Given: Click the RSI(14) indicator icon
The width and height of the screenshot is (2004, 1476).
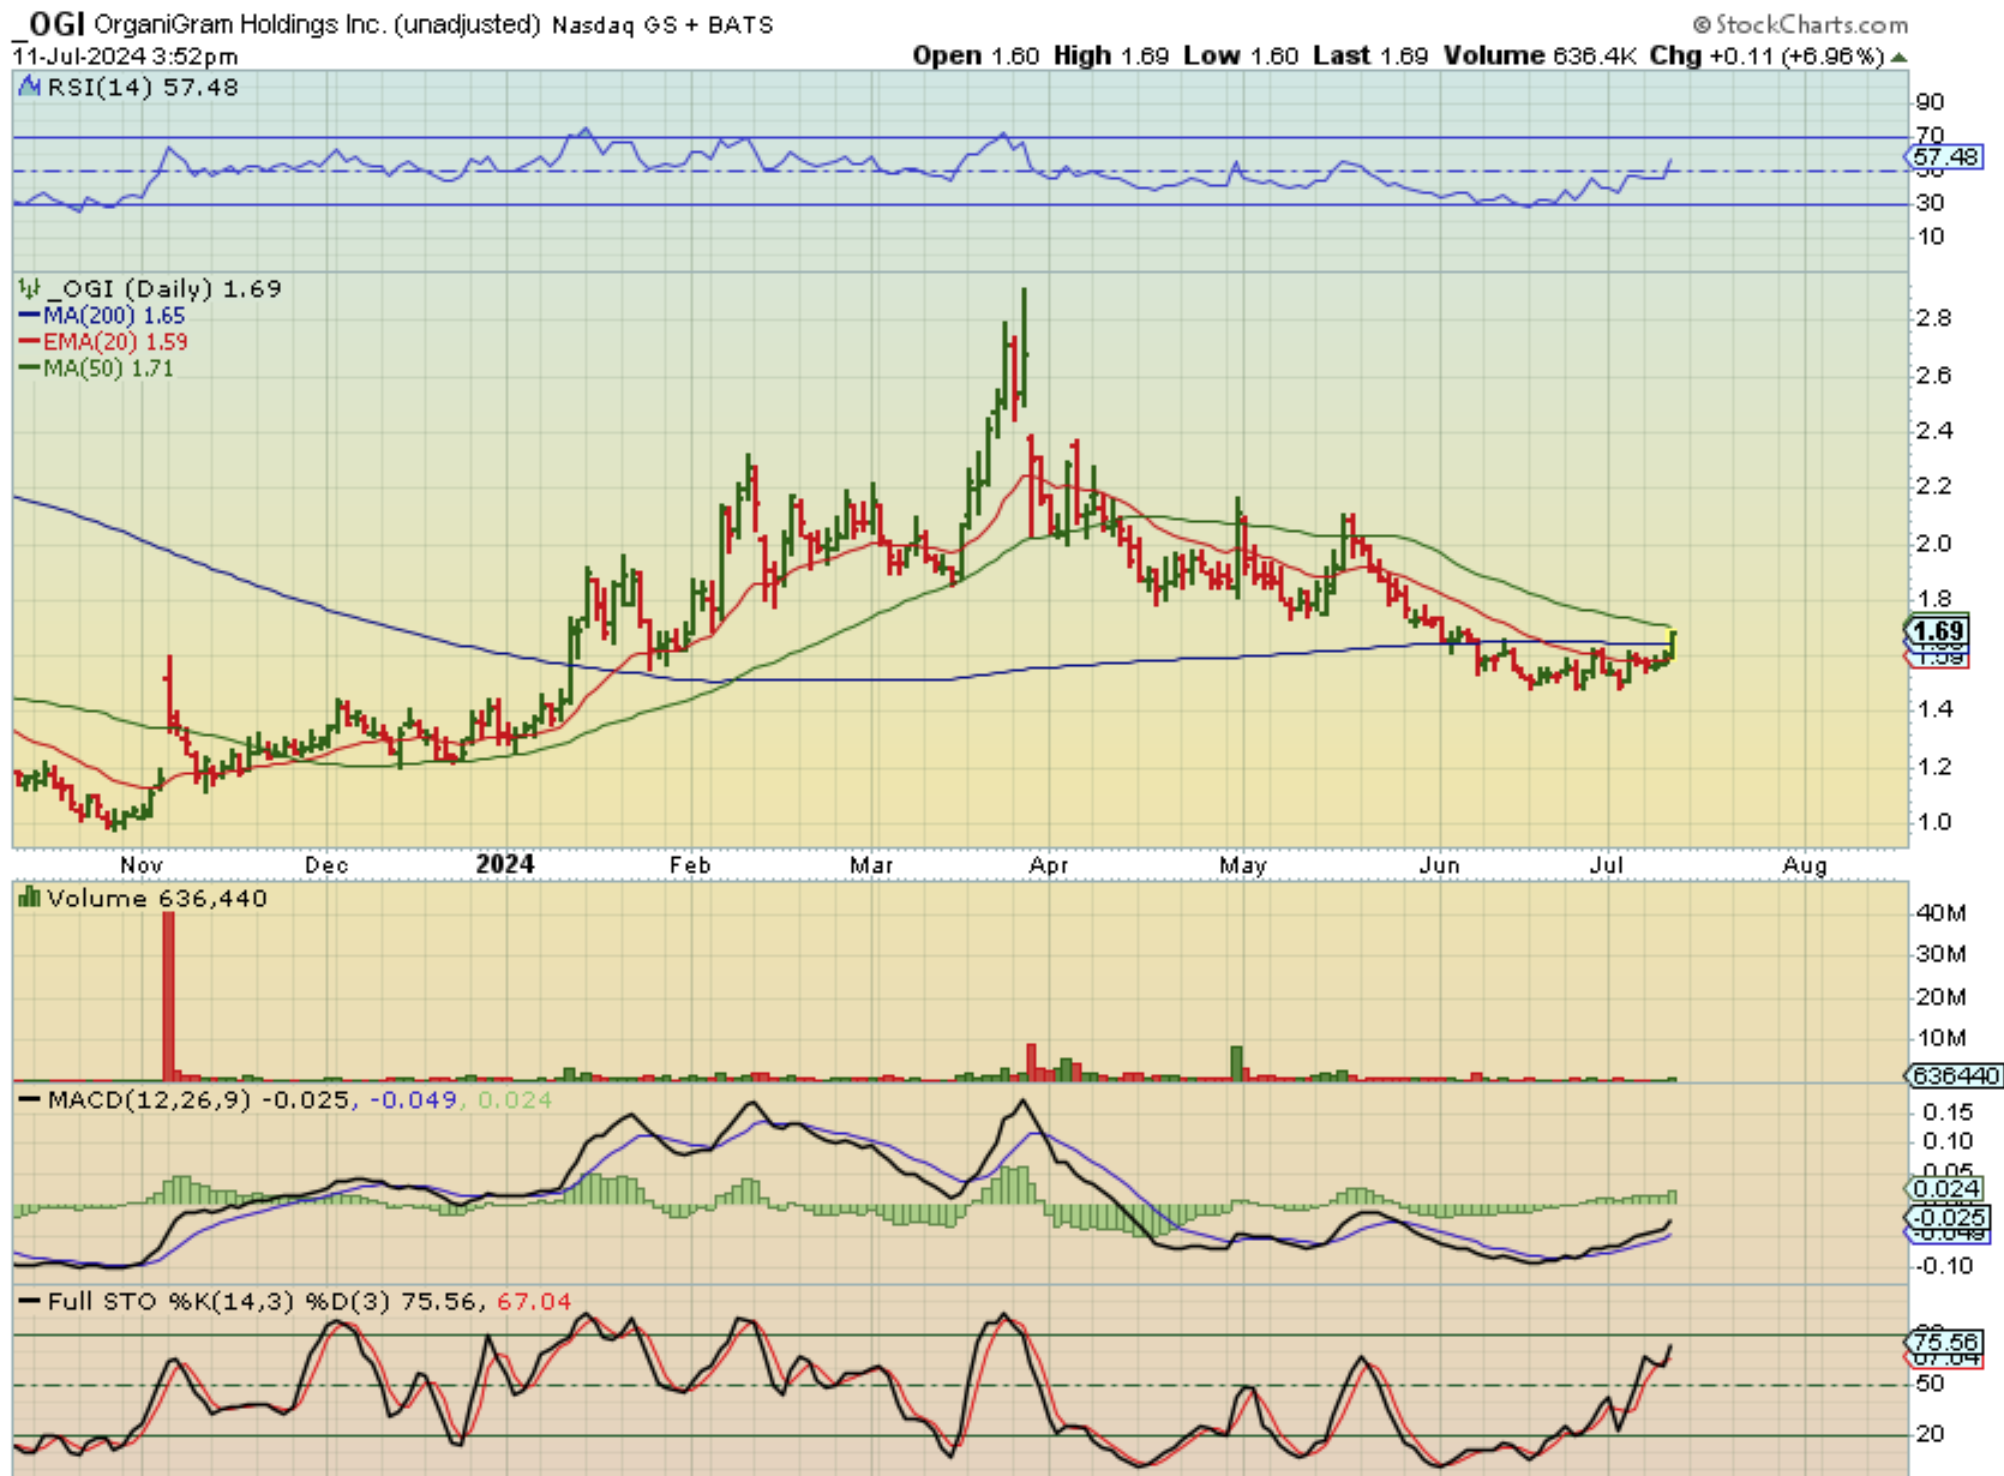Looking at the screenshot, I should [x=30, y=87].
